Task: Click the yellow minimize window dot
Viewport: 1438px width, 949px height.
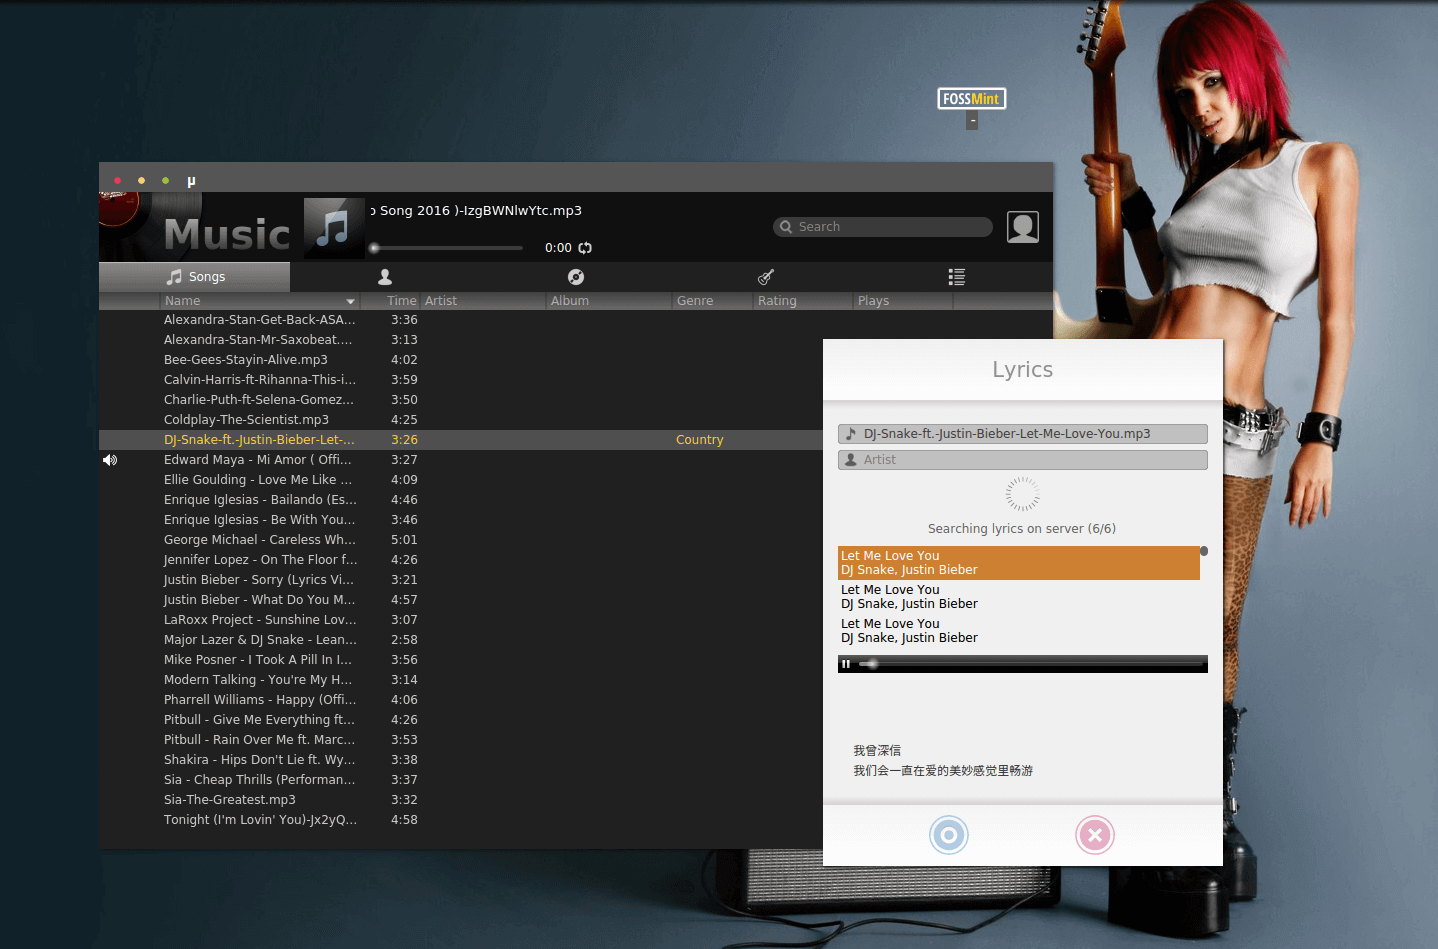Action: coord(141,181)
